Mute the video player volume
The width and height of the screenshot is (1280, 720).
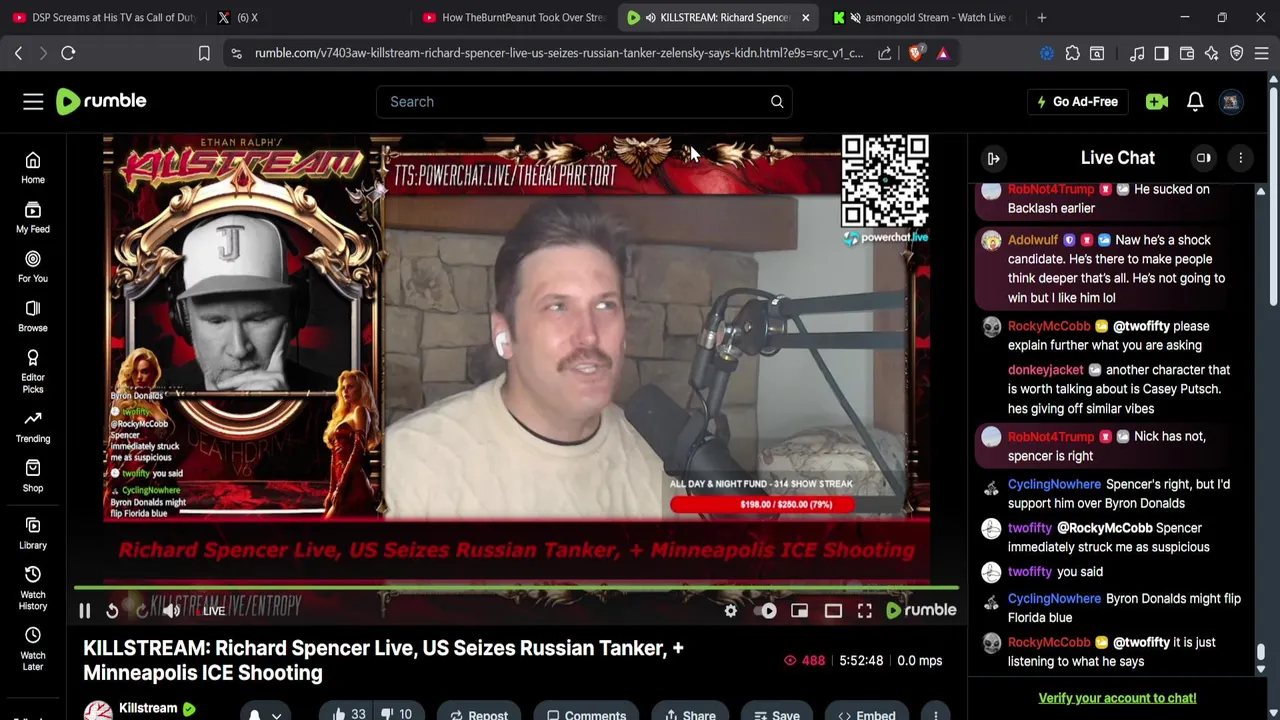click(x=172, y=611)
